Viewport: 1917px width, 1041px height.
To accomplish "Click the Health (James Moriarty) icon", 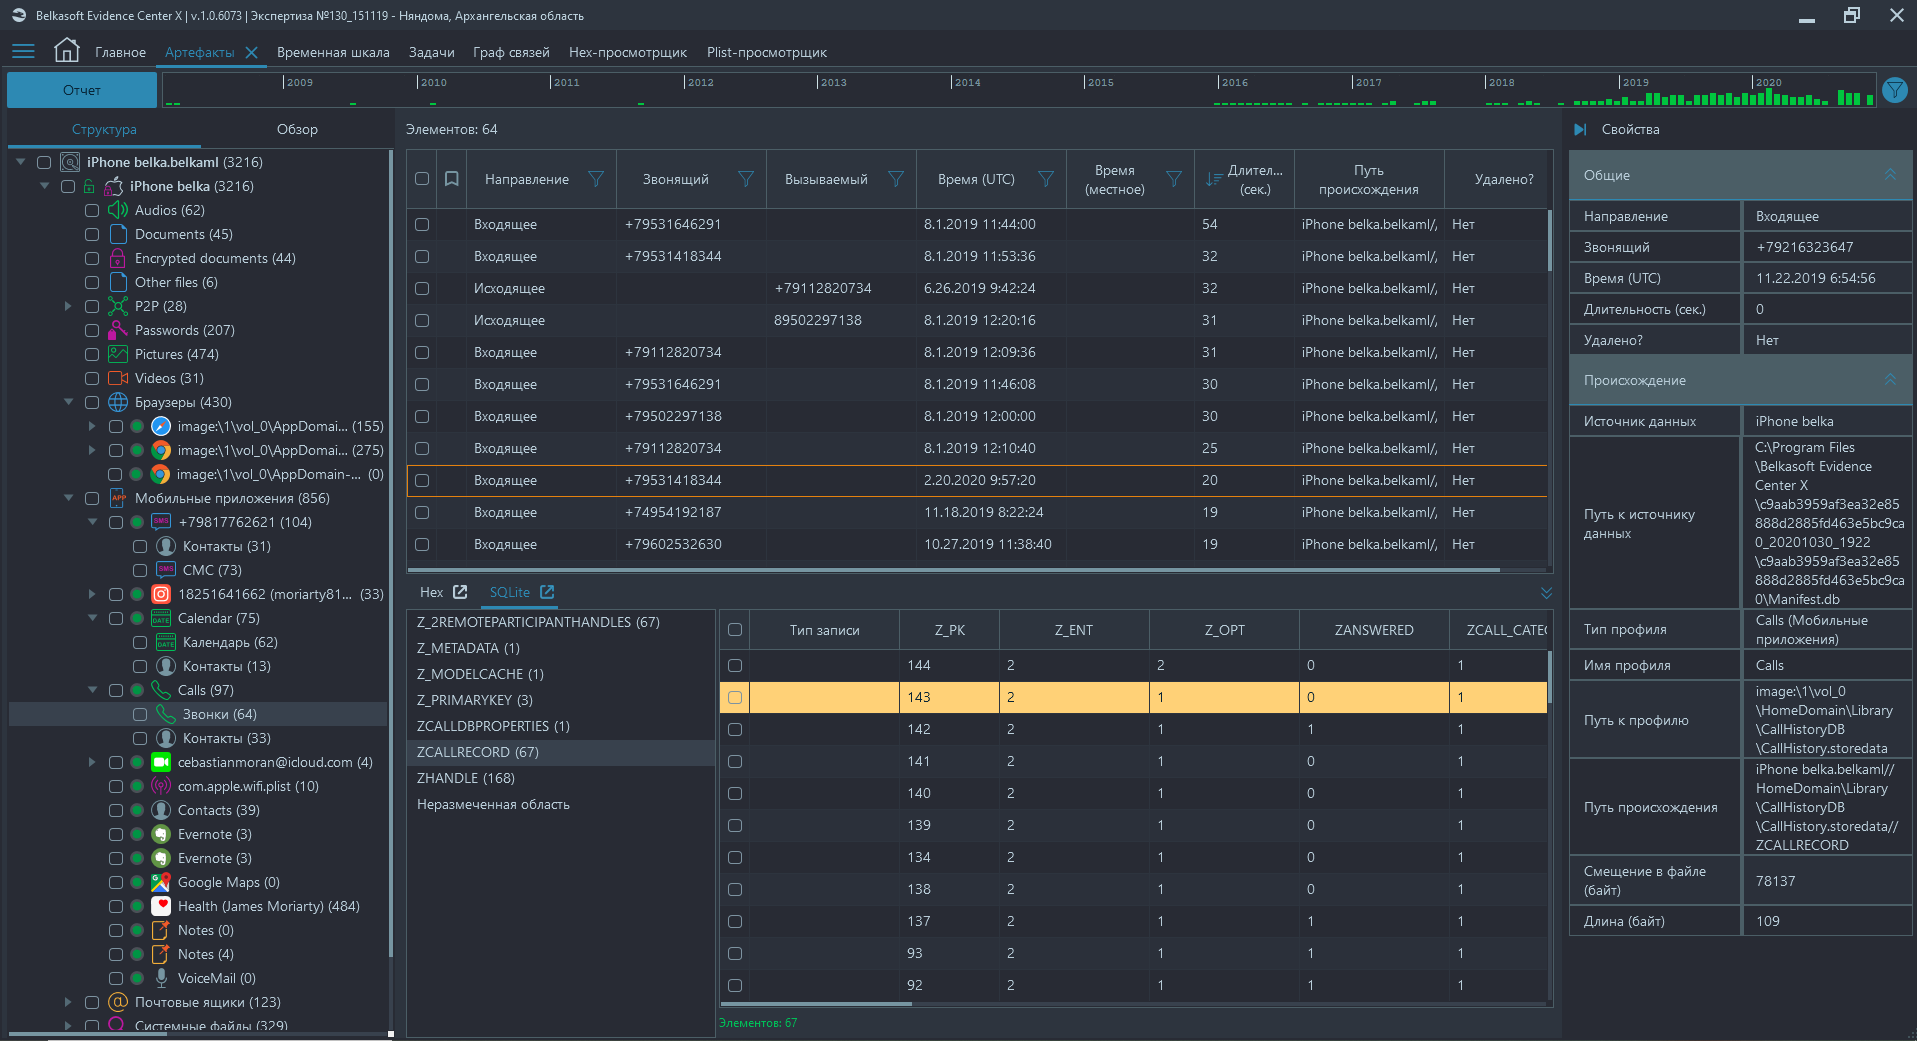I will tap(161, 906).
